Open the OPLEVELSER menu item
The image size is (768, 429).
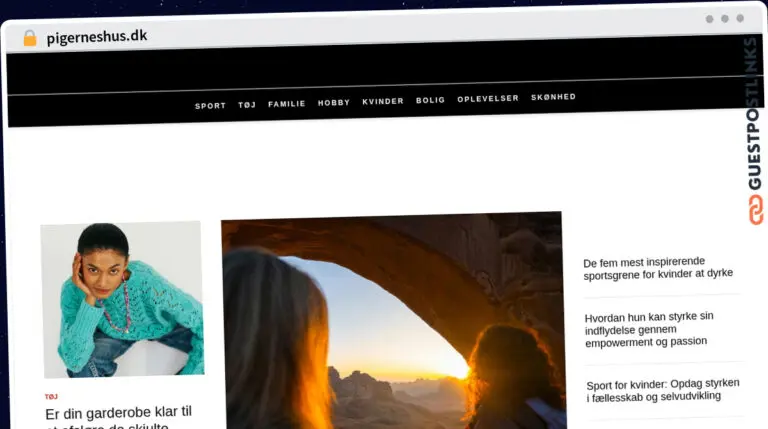pyautogui.click(x=488, y=98)
